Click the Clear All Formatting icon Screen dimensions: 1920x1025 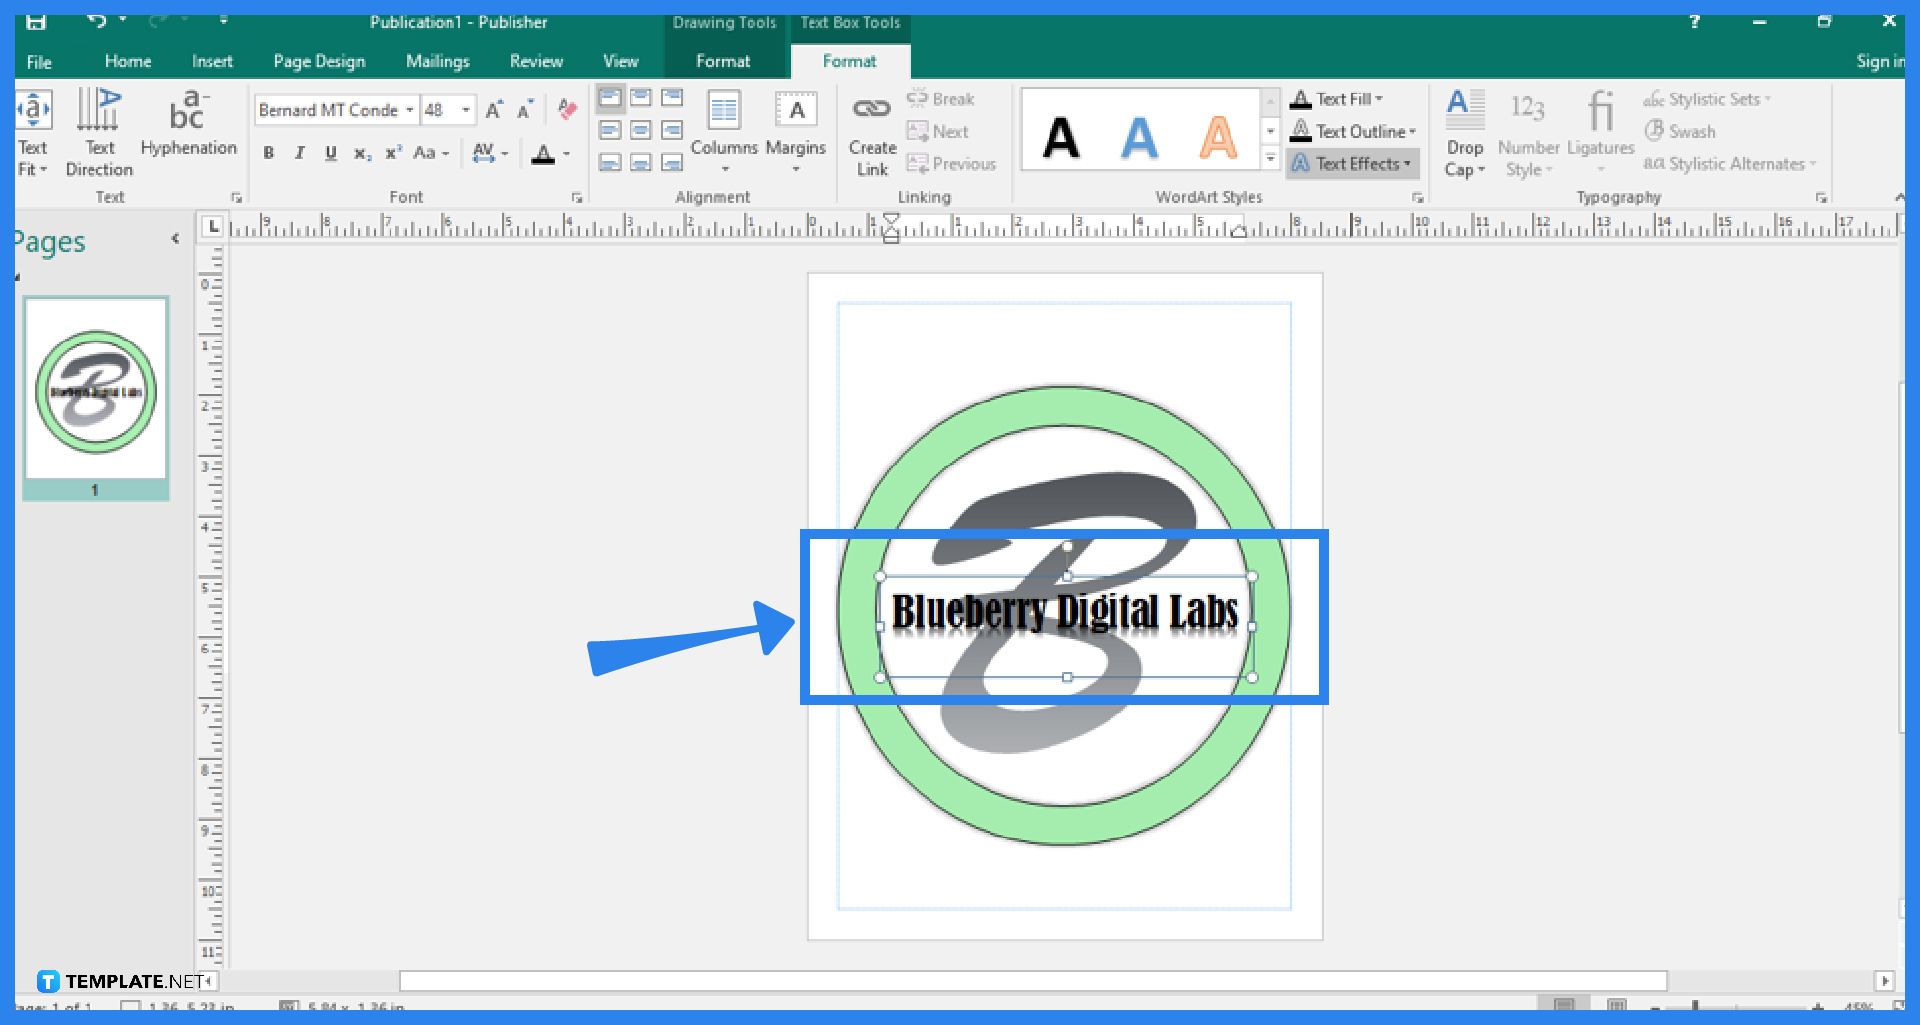(x=567, y=110)
